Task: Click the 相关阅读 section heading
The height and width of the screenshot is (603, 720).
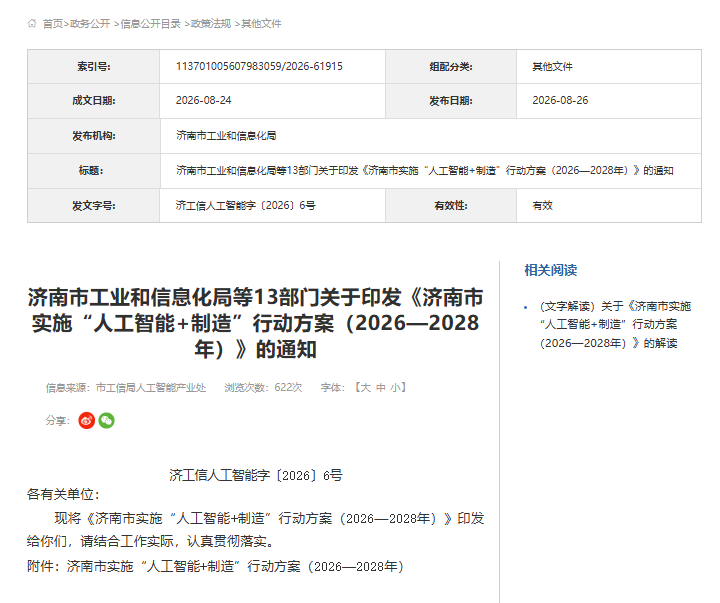Action: coord(551,270)
